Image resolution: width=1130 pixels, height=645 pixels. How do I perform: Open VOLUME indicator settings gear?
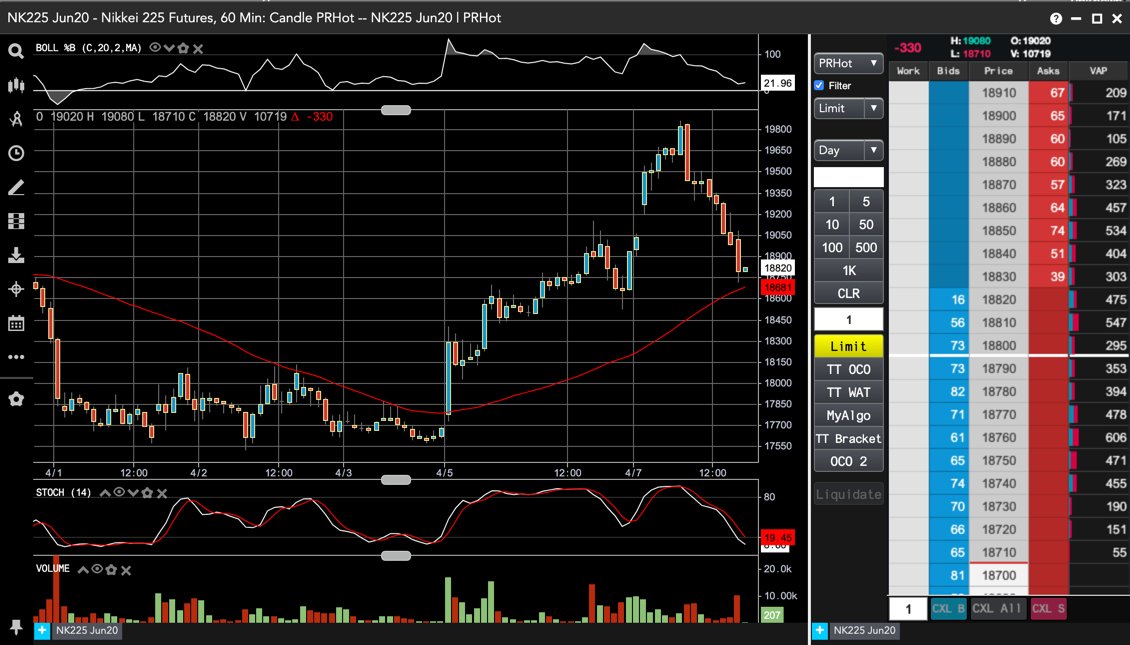tap(111, 569)
